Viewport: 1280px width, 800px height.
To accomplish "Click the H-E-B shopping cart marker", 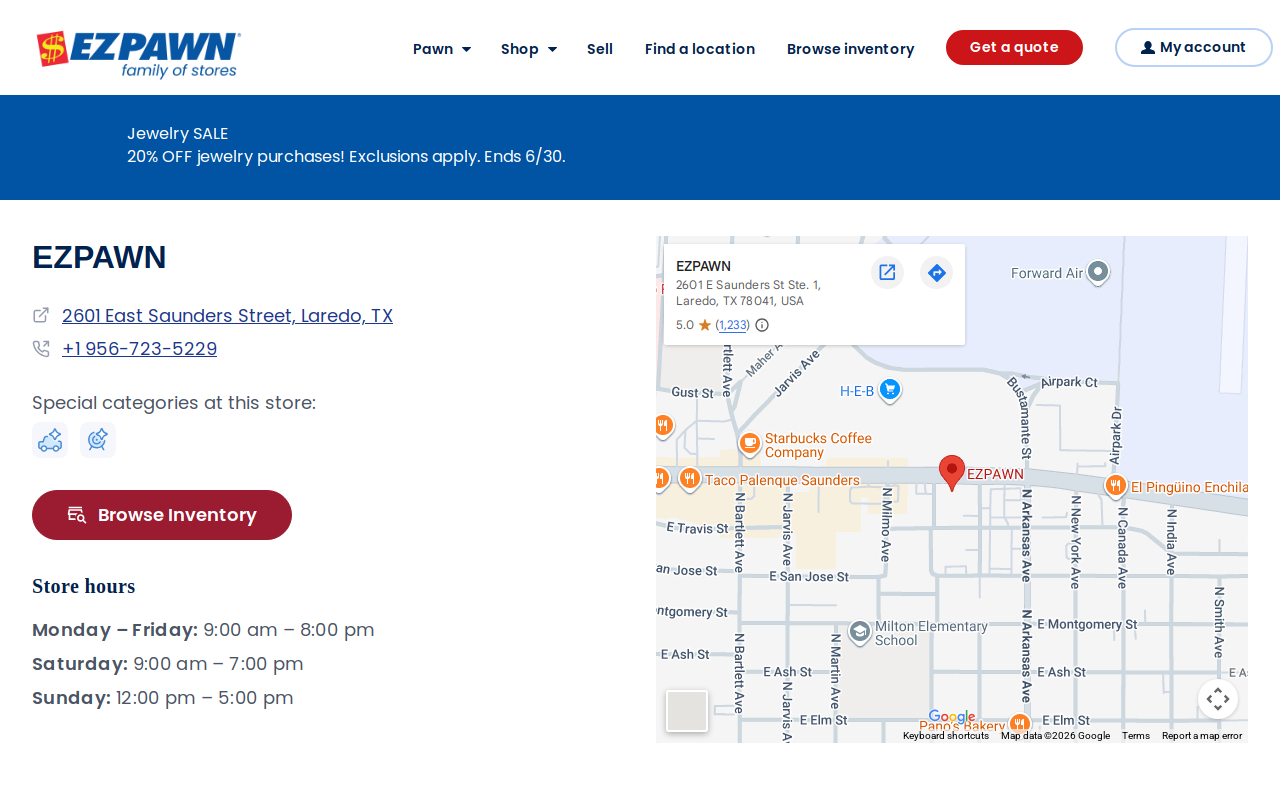I will pos(890,390).
